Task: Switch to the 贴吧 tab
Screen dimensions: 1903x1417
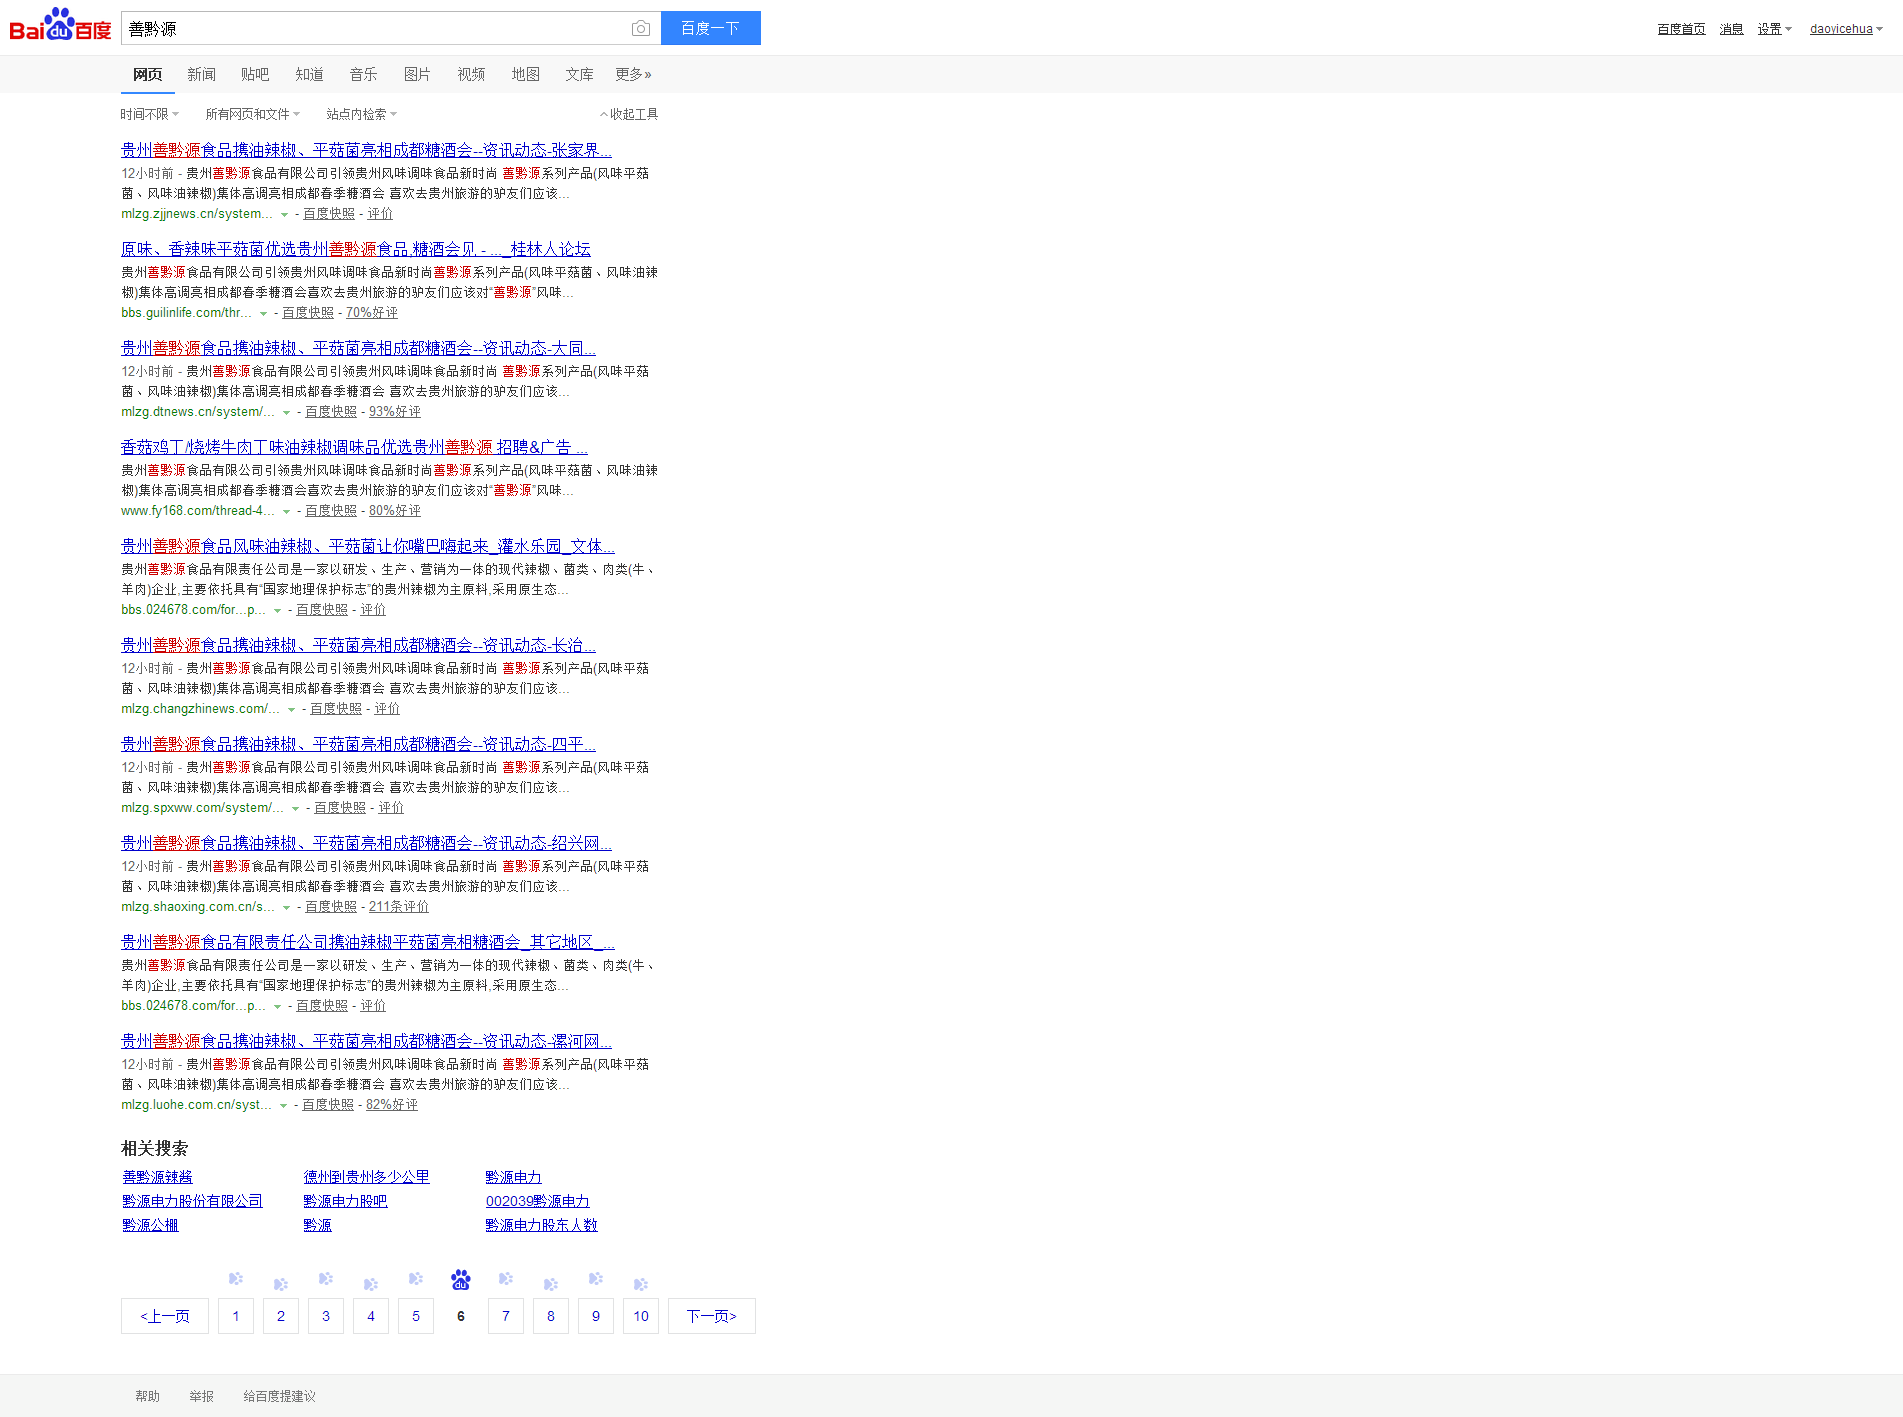Action: (x=255, y=74)
